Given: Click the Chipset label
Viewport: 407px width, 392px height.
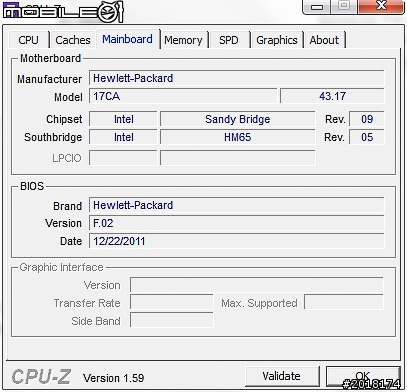Looking at the screenshot, I should (x=64, y=119).
